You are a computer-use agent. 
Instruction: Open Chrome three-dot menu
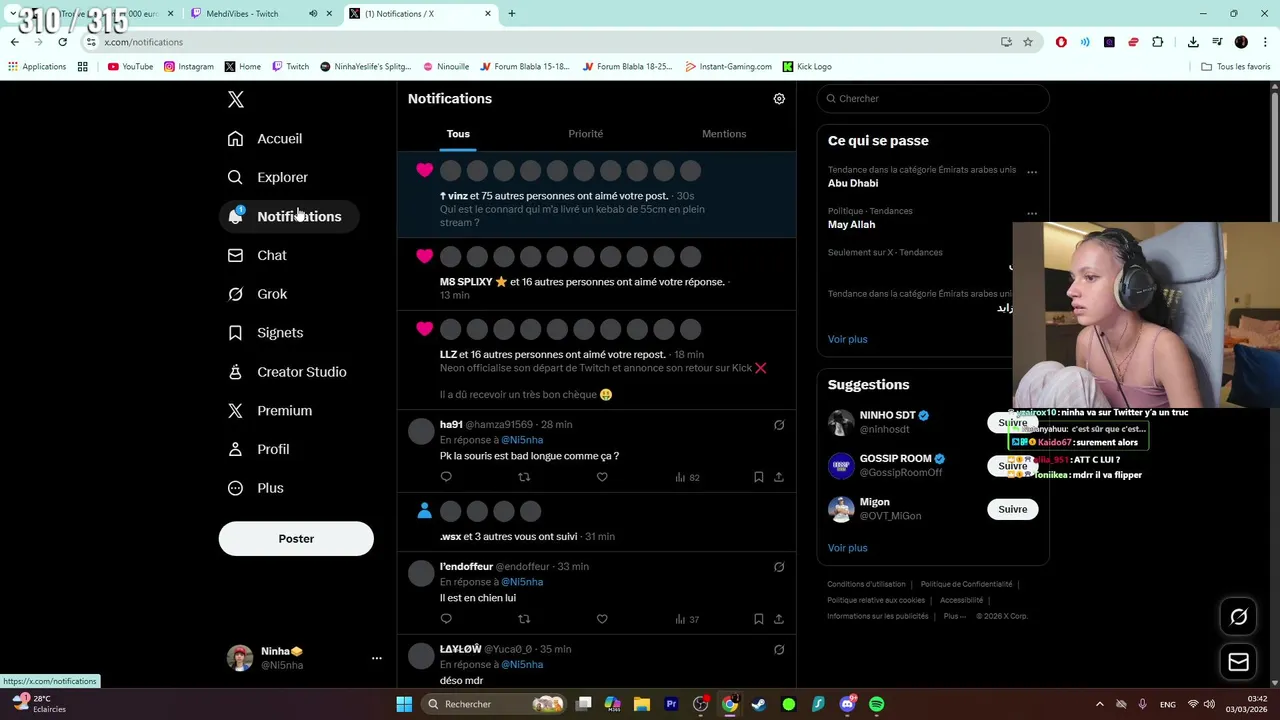coord(1266,42)
